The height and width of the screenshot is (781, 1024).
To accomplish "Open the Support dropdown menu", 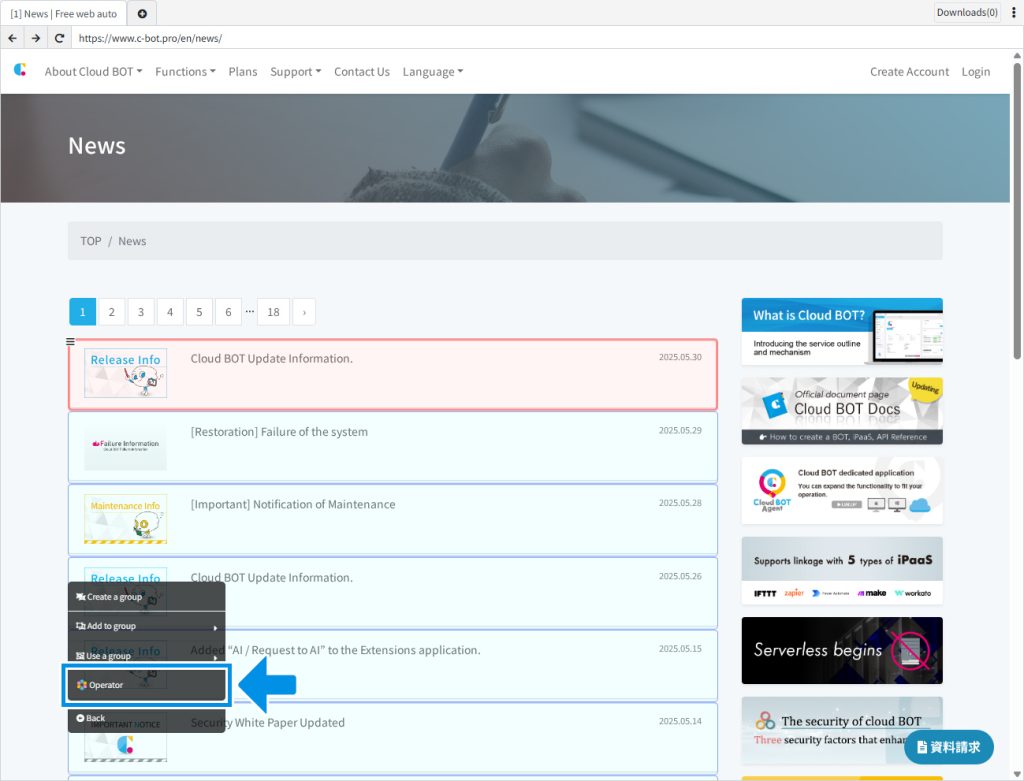I will click(296, 72).
